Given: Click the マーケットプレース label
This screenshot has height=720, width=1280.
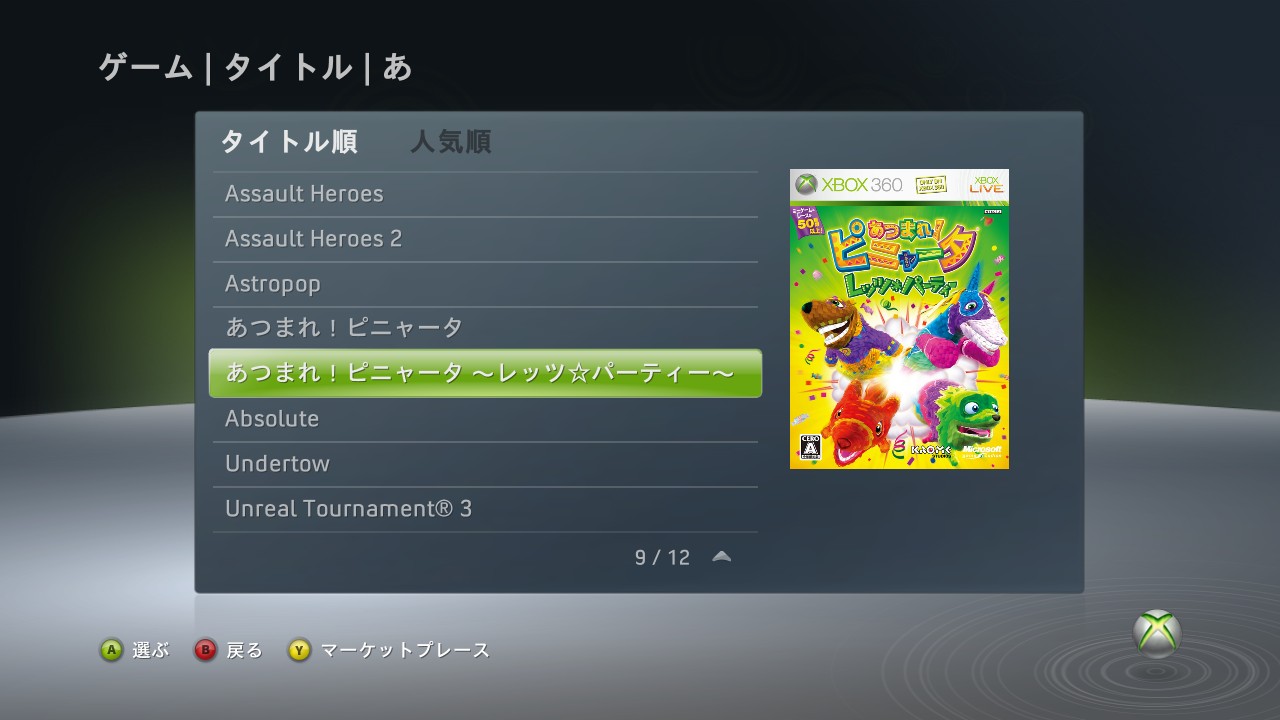Looking at the screenshot, I should pyautogui.click(x=405, y=651).
